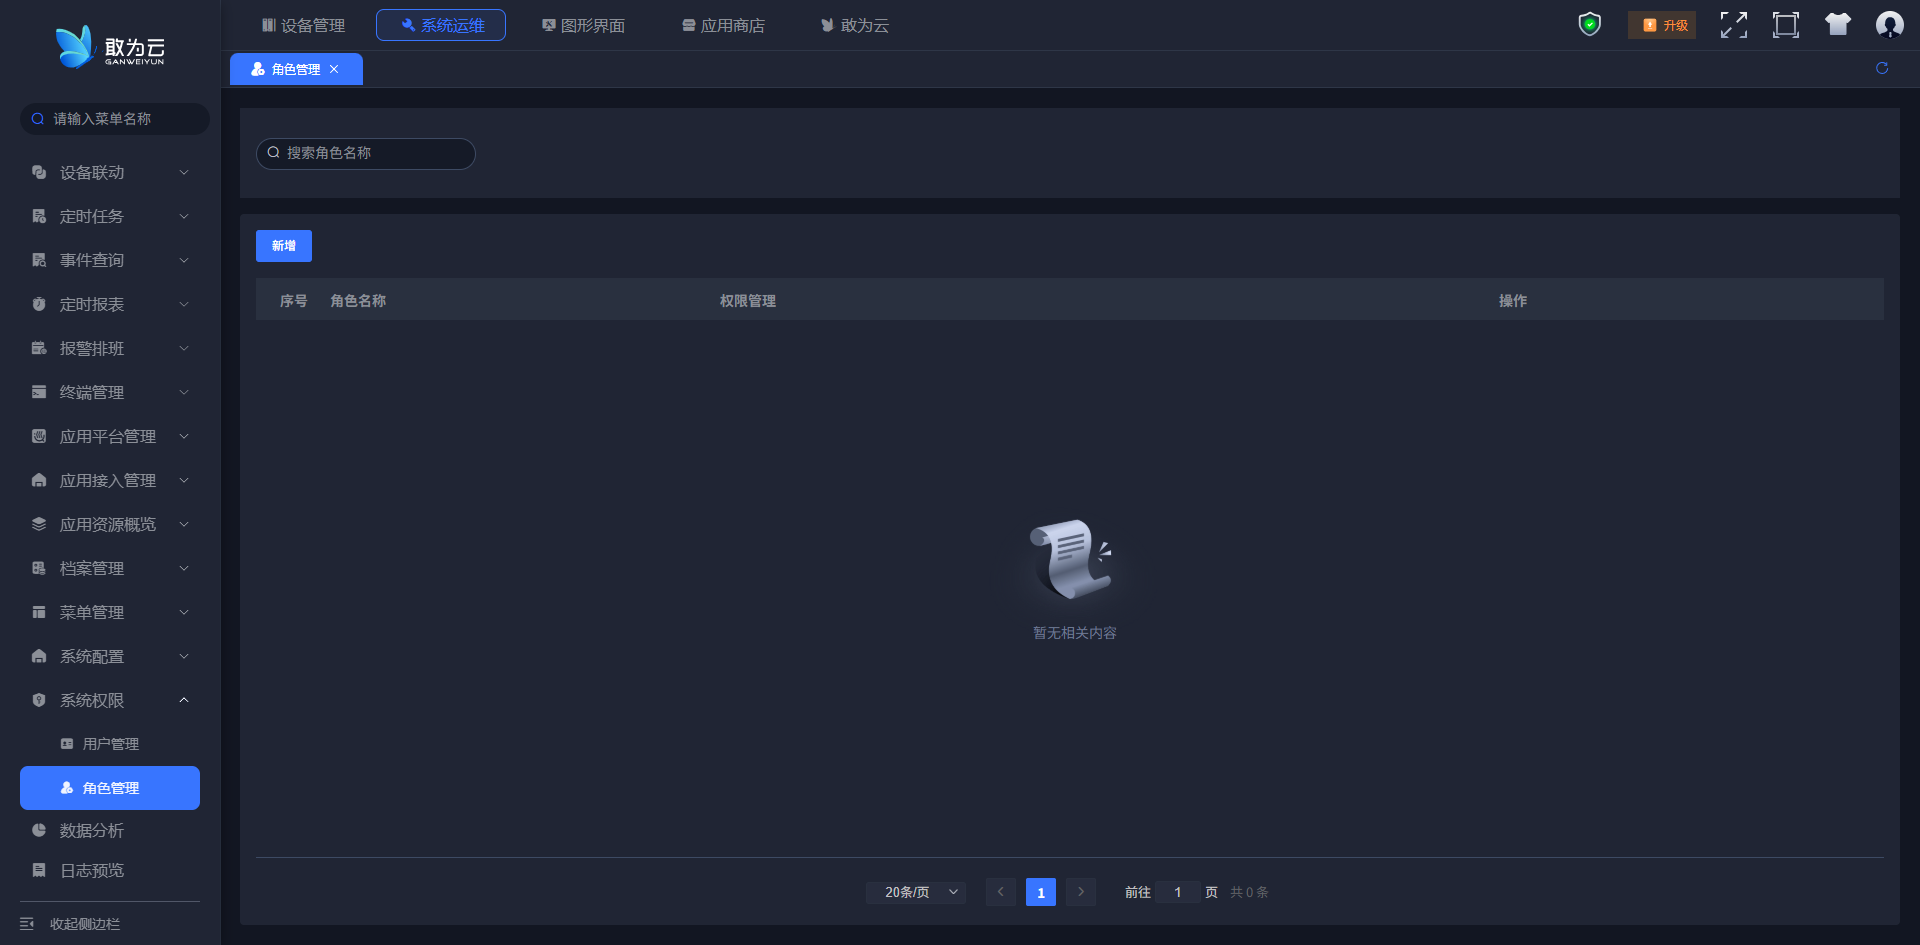
Task: Open the 20条/页 page size dropdown
Action: point(916,892)
